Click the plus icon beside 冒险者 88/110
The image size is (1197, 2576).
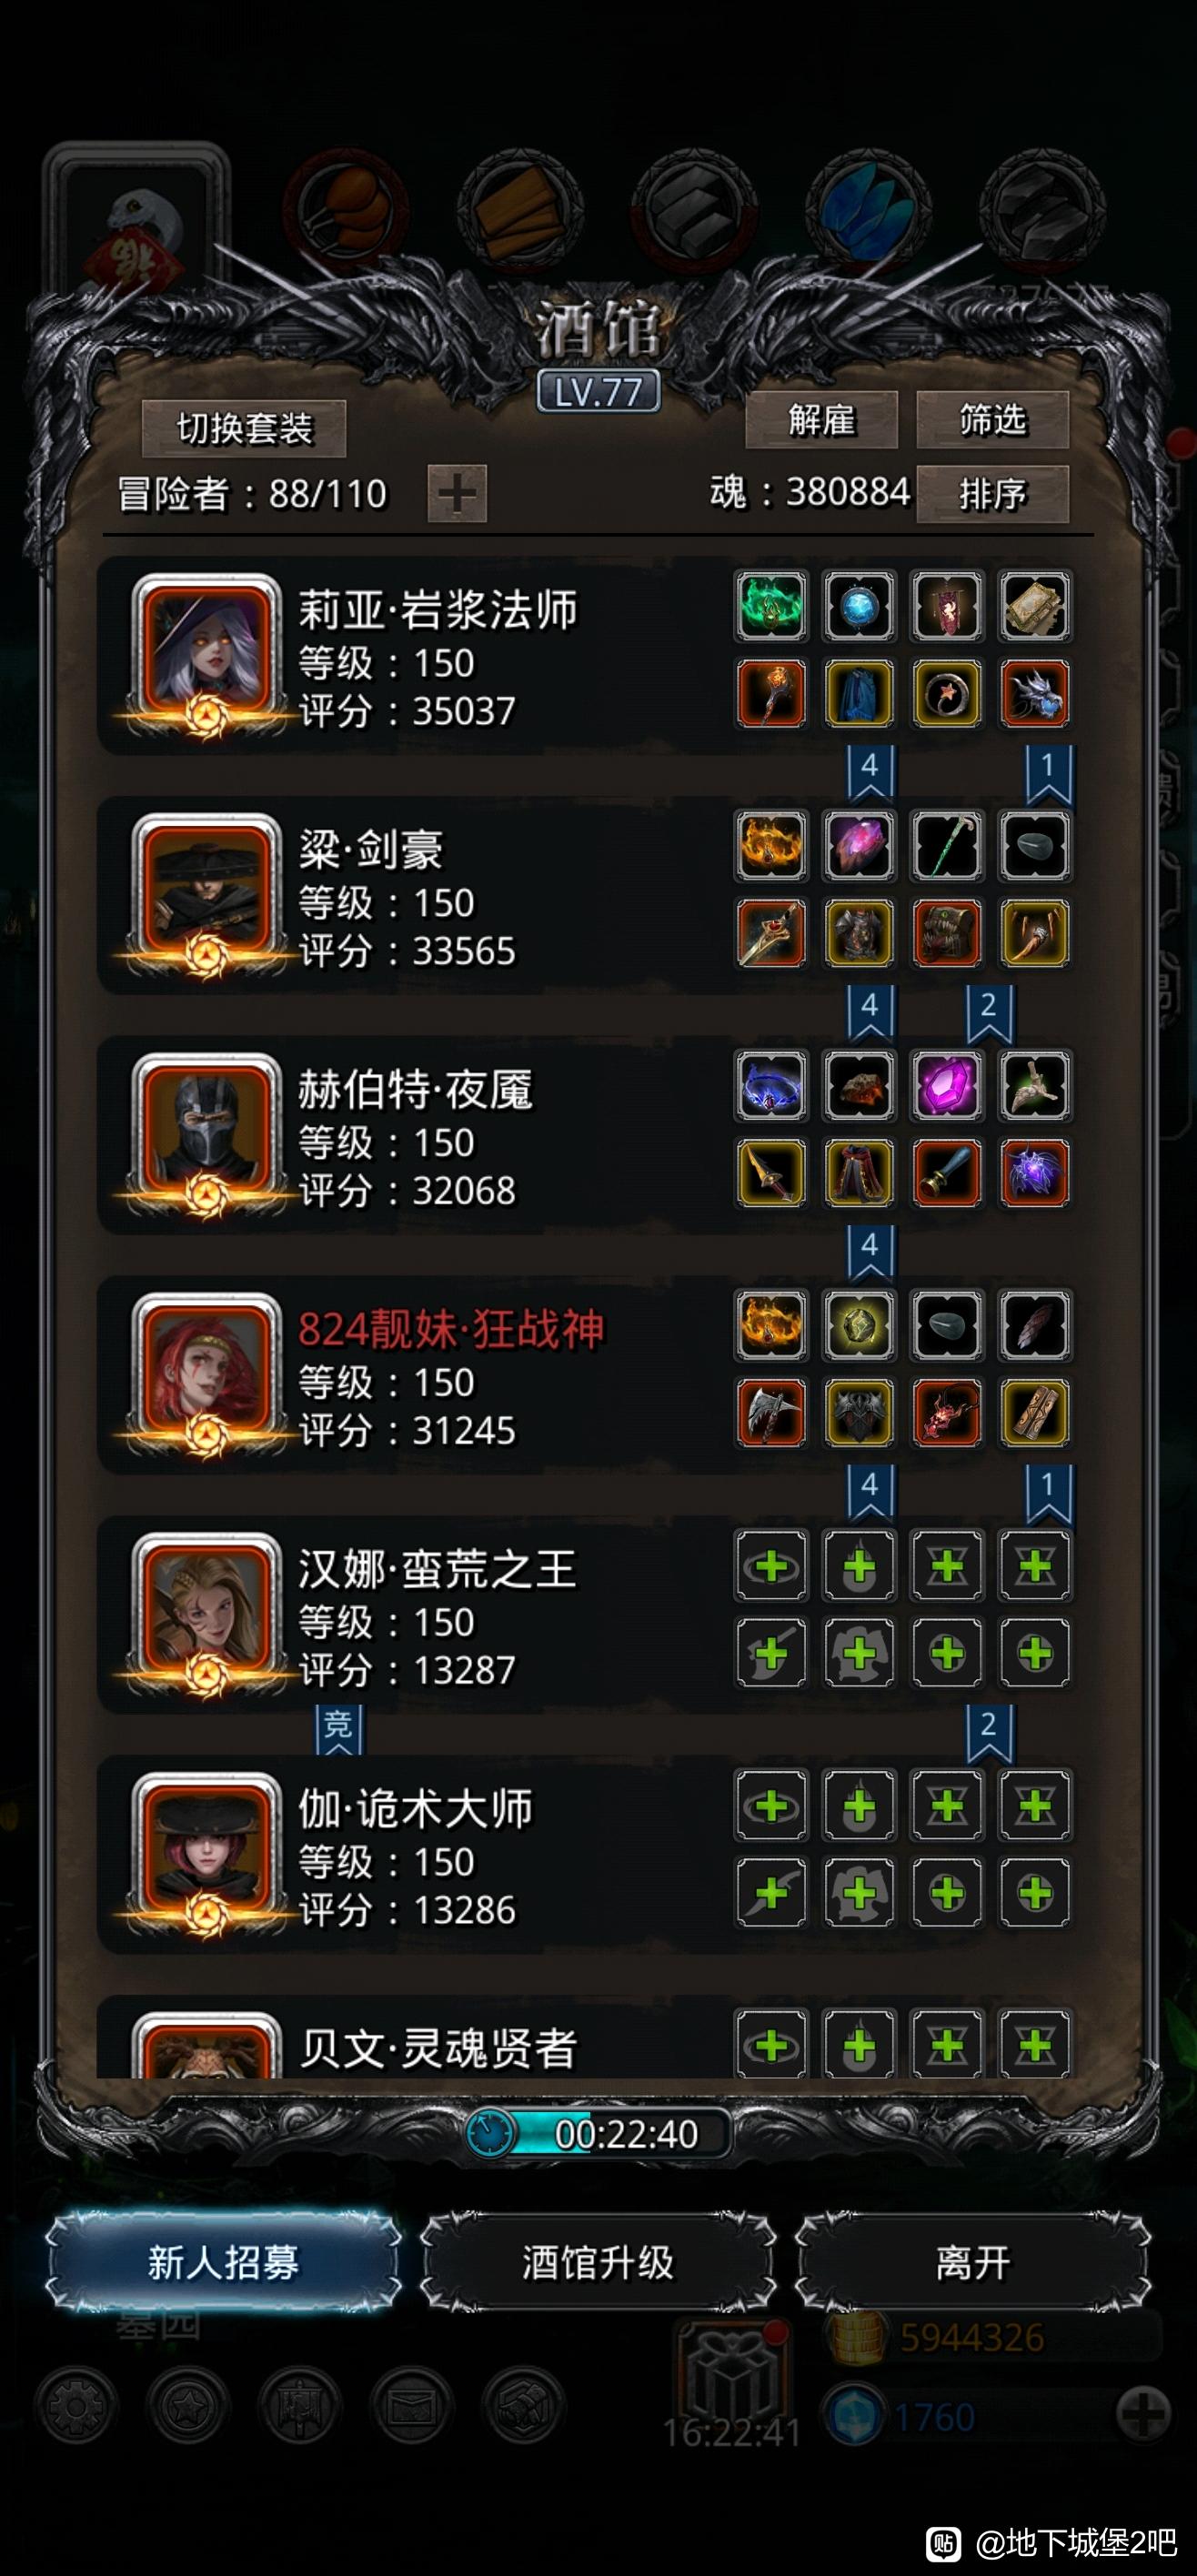[x=457, y=493]
